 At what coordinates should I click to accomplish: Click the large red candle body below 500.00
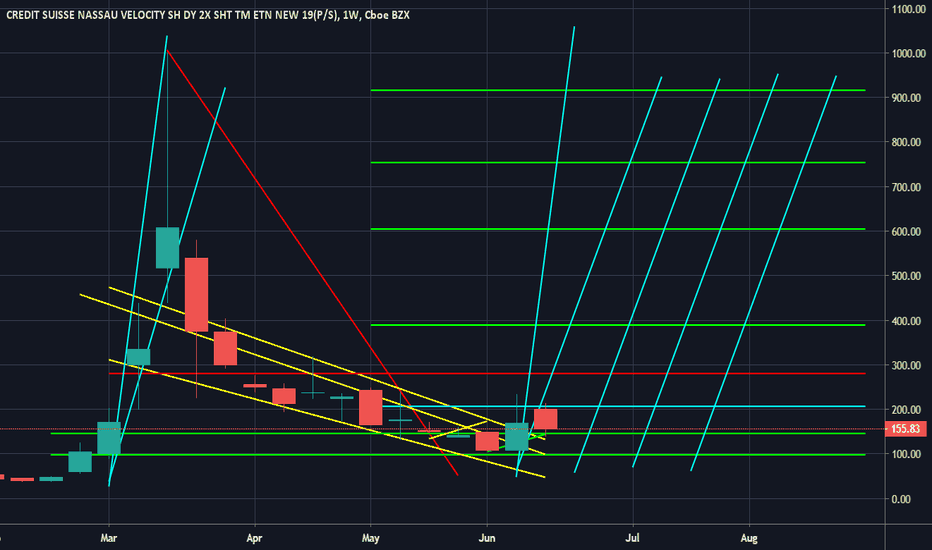point(196,294)
